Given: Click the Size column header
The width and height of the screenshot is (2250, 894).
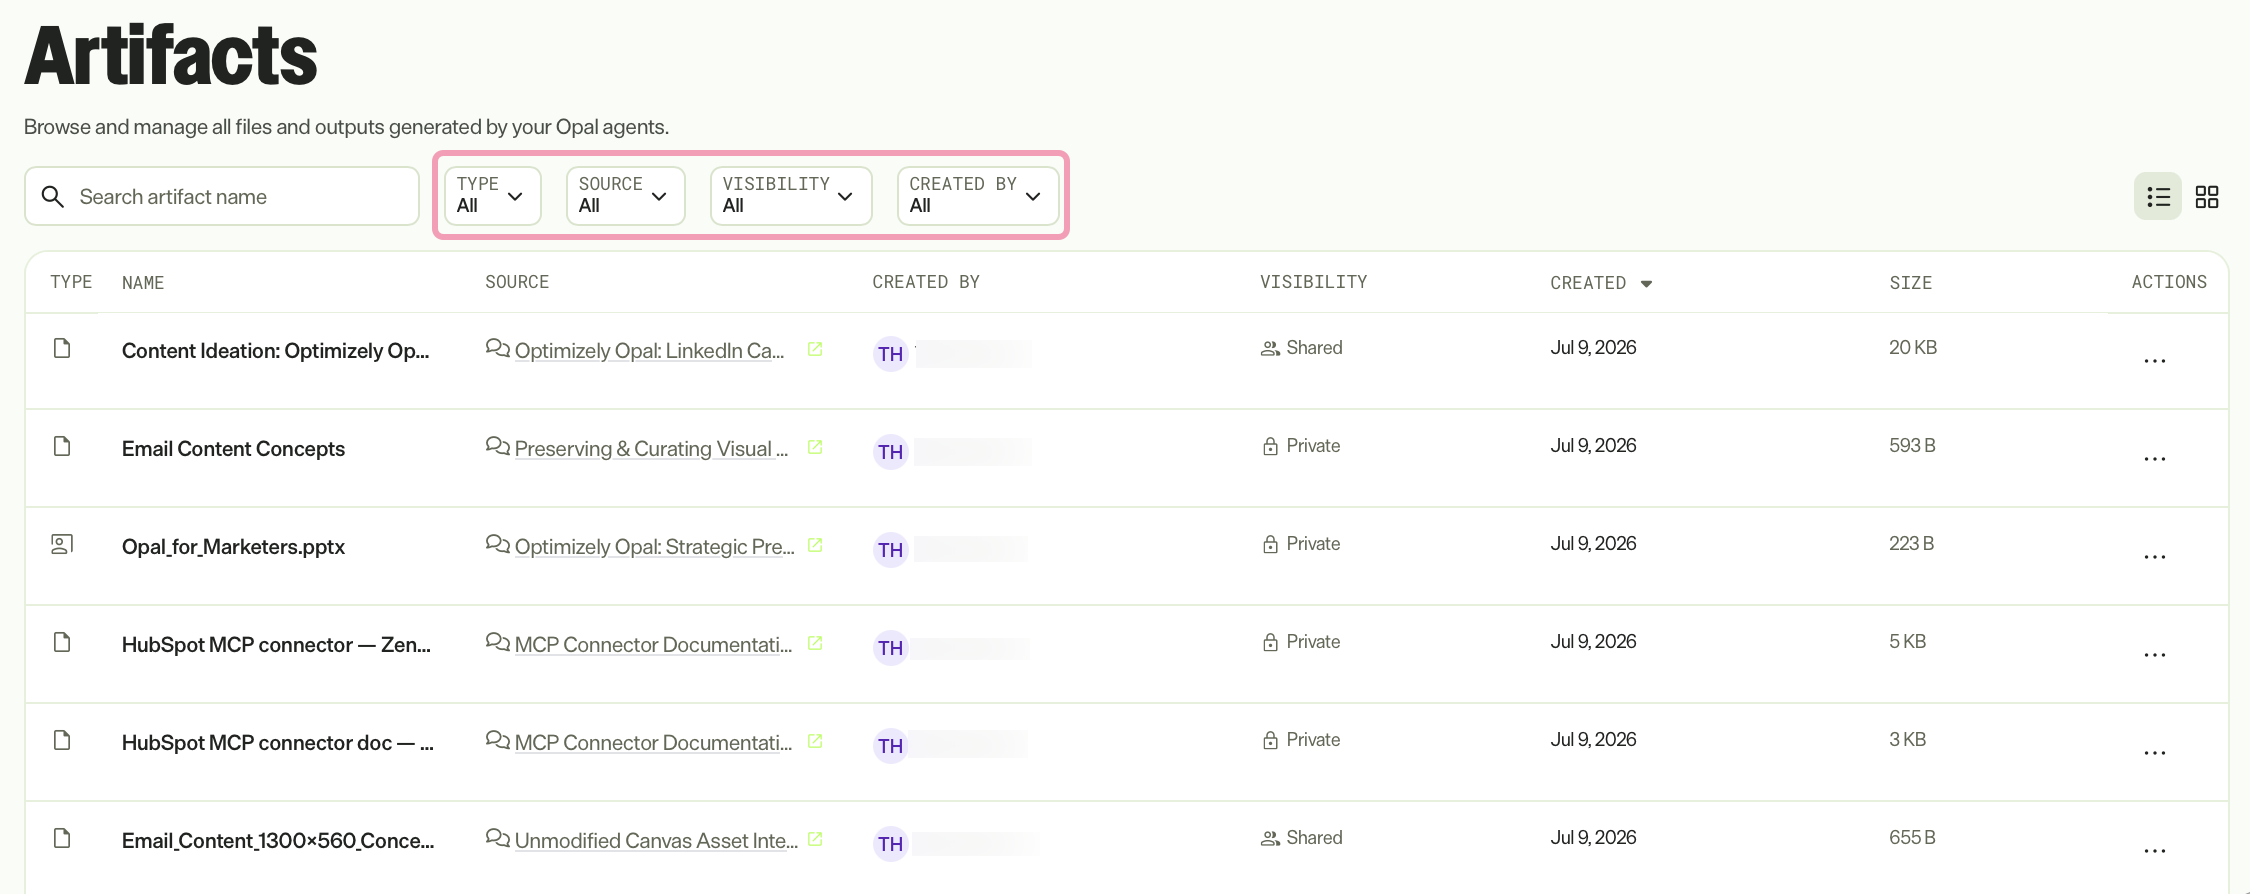Looking at the screenshot, I should pos(1910,283).
